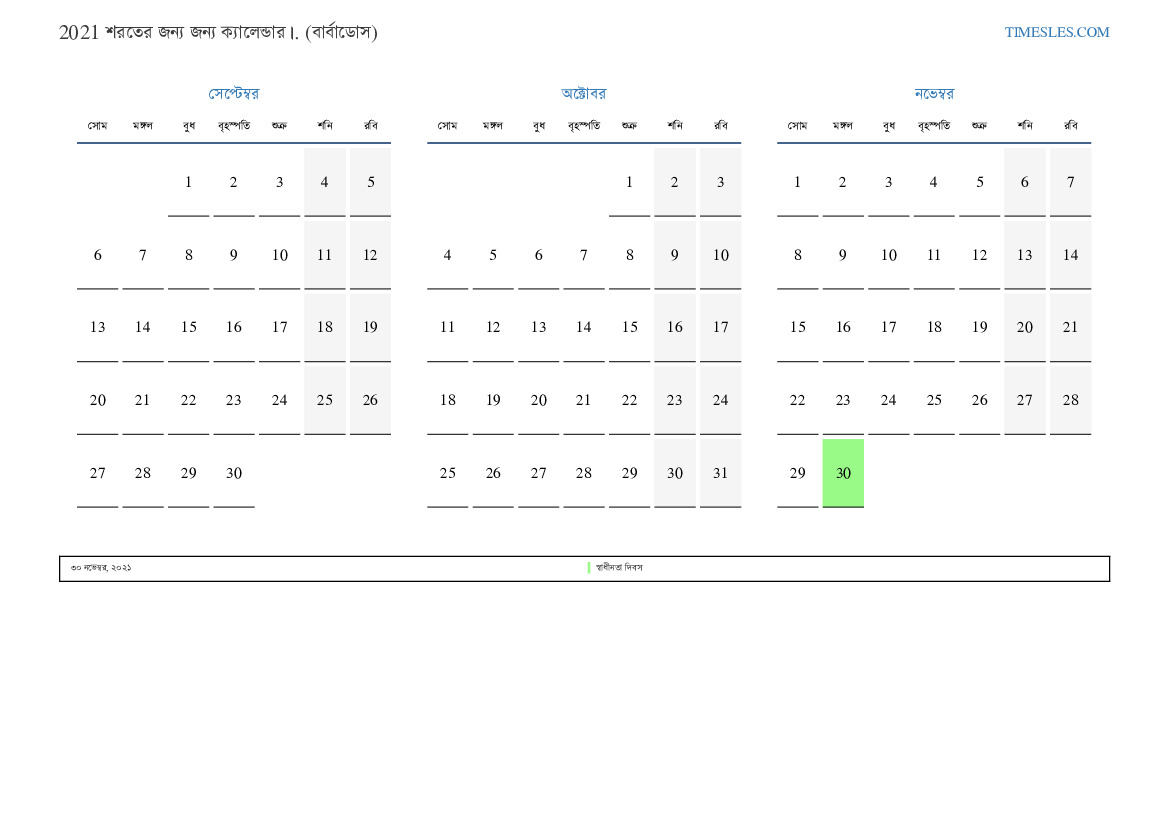Select September 1 in the calendar
Screen dimensions: 1169x827
point(188,182)
